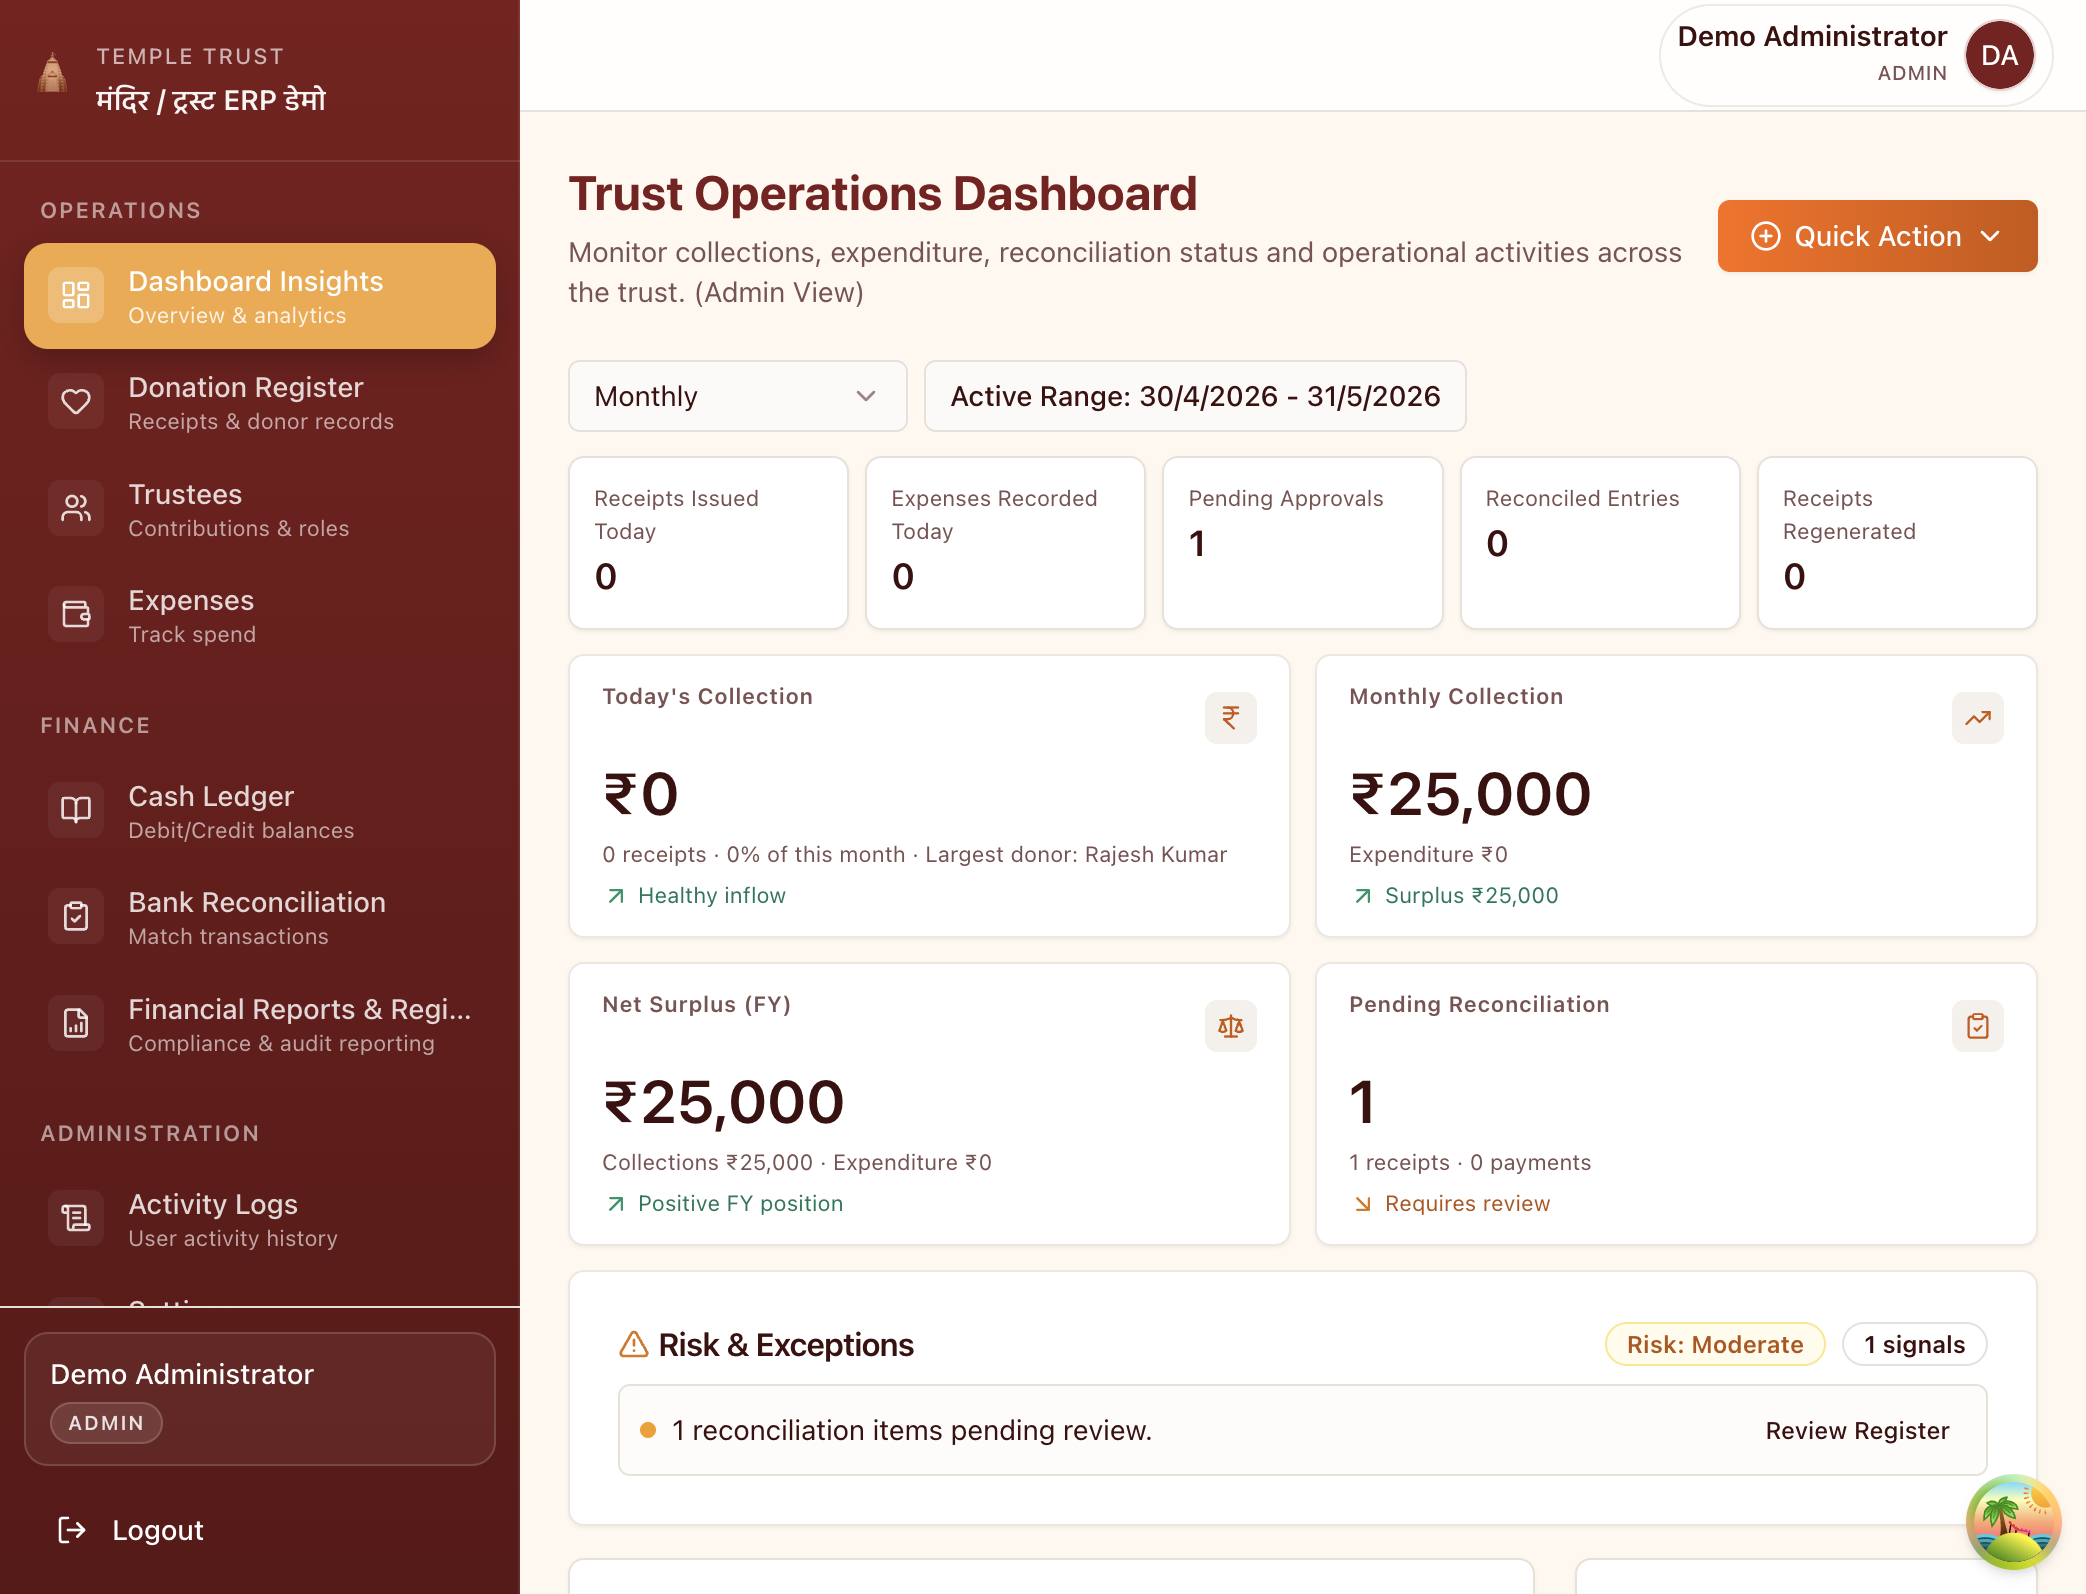Open the Demo Administrator profile menu
This screenshot has width=2086, height=1594.
point(1856,56)
